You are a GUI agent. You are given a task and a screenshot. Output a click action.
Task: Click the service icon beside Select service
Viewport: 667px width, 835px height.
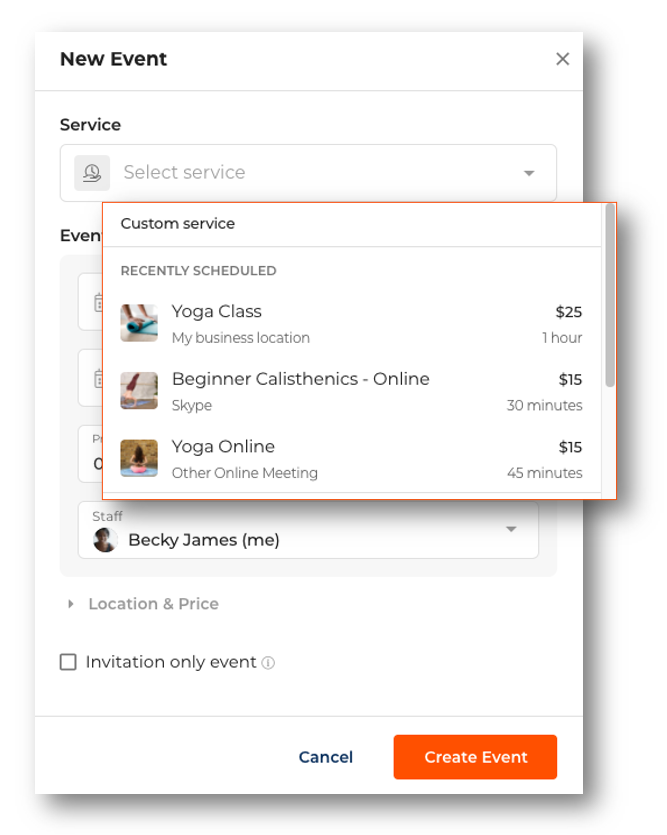click(x=92, y=173)
